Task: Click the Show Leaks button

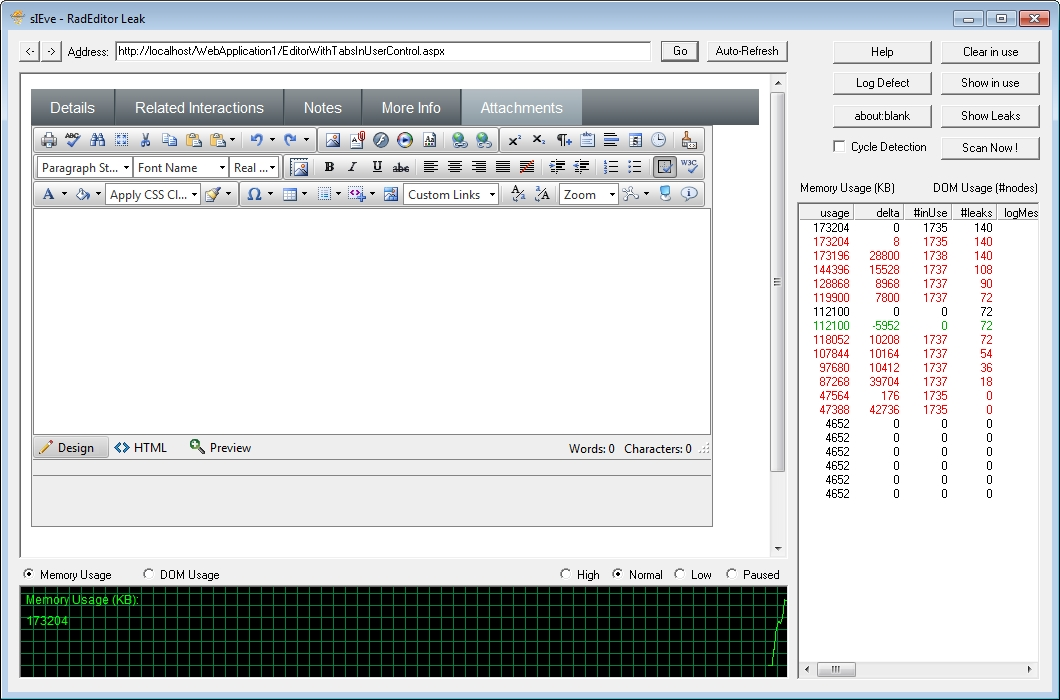Action: (x=989, y=116)
